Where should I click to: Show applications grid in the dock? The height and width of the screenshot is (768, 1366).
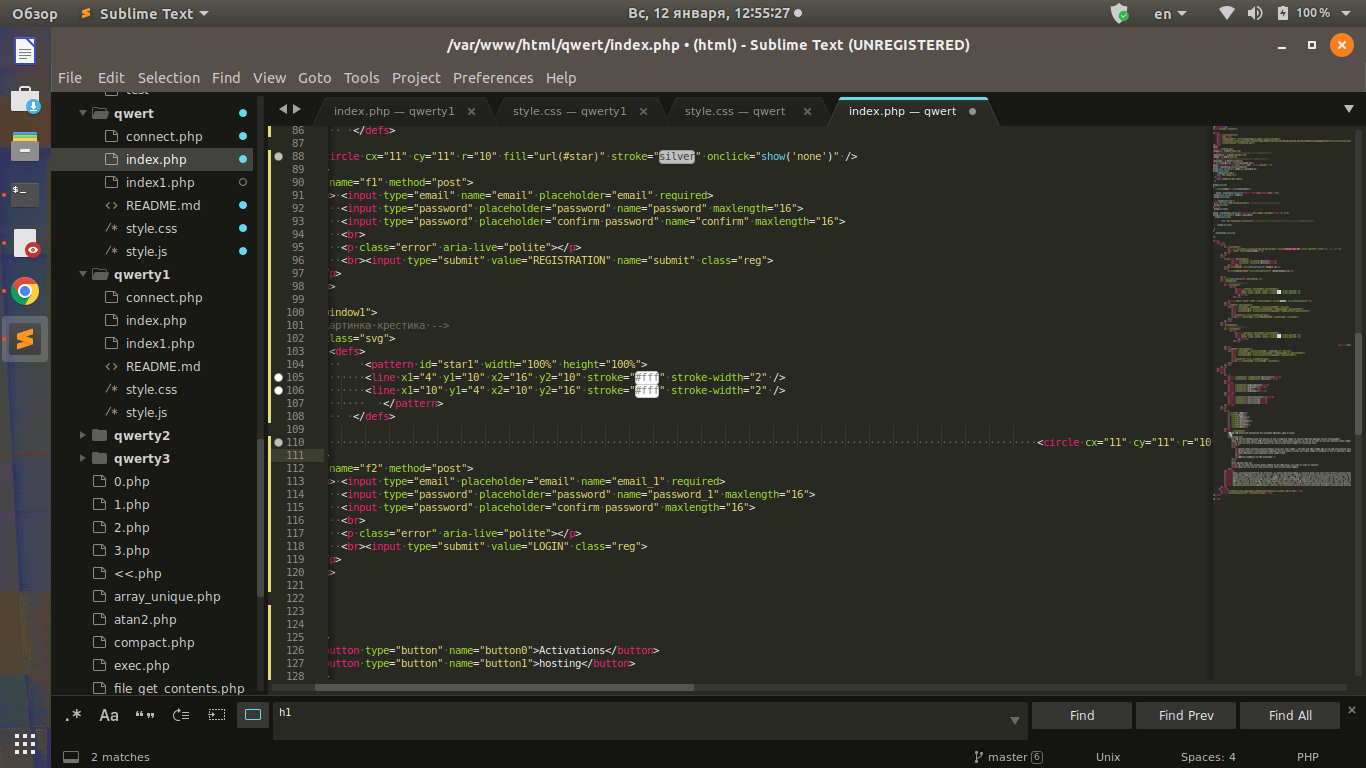click(x=25, y=743)
